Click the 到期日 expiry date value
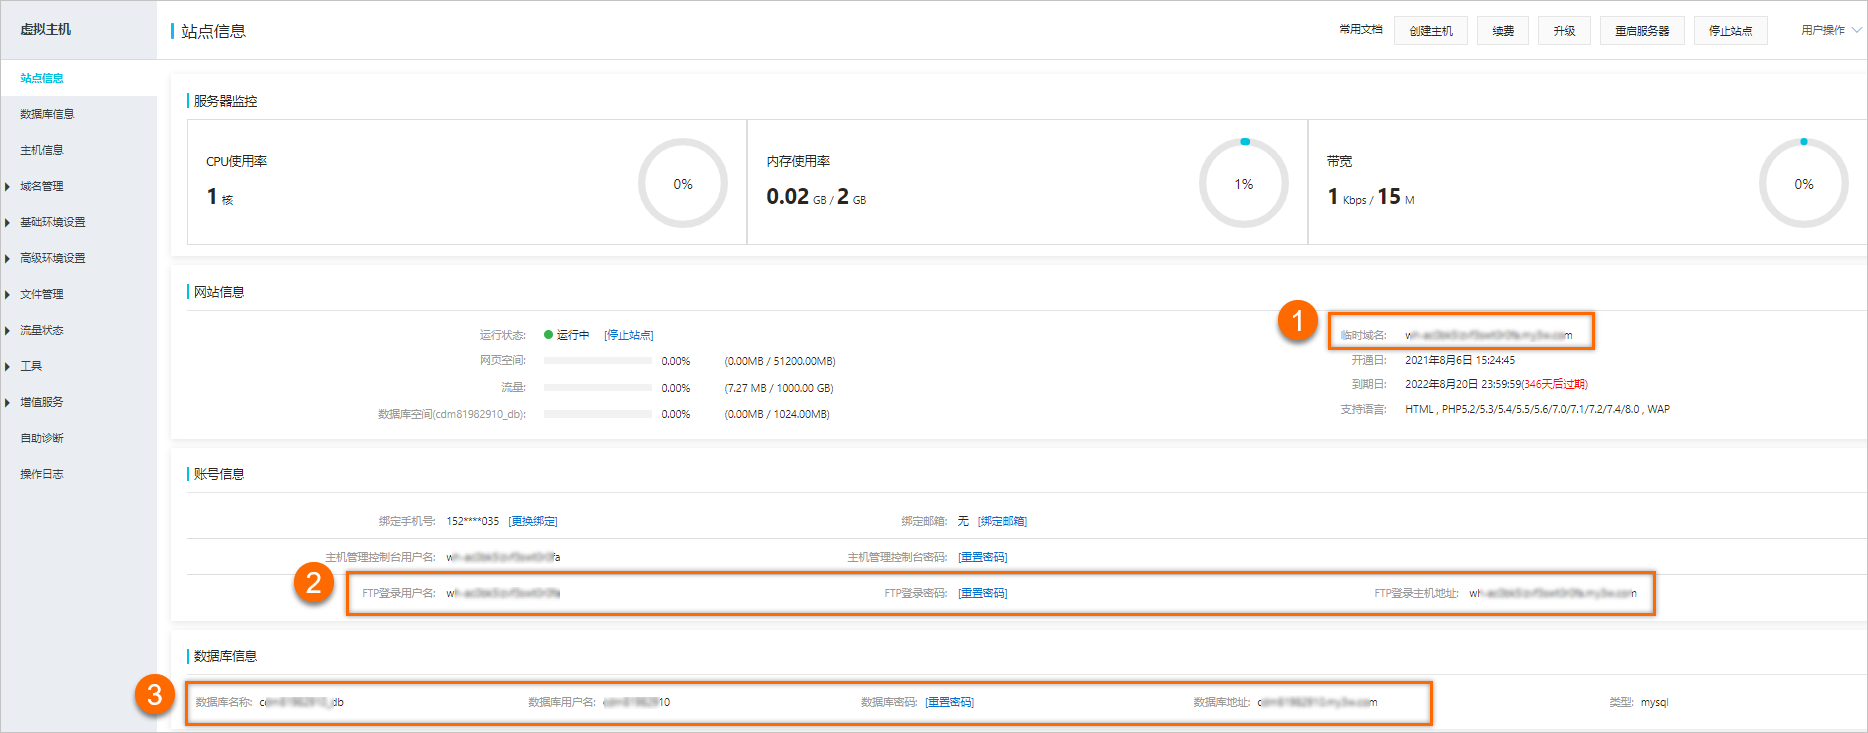The width and height of the screenshot is (1868, 733). click(1496, 384)
